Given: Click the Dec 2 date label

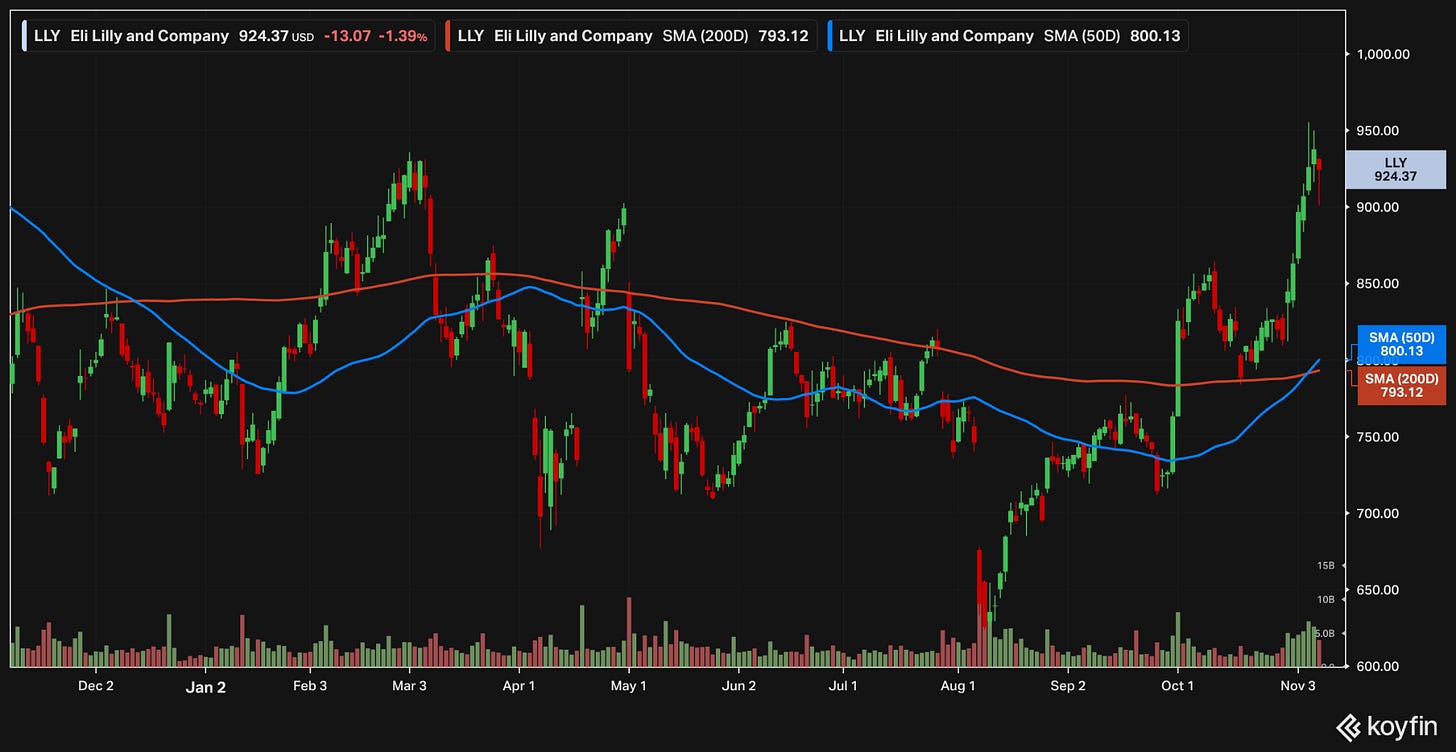Looking at the screenshot, I should 96,686.
